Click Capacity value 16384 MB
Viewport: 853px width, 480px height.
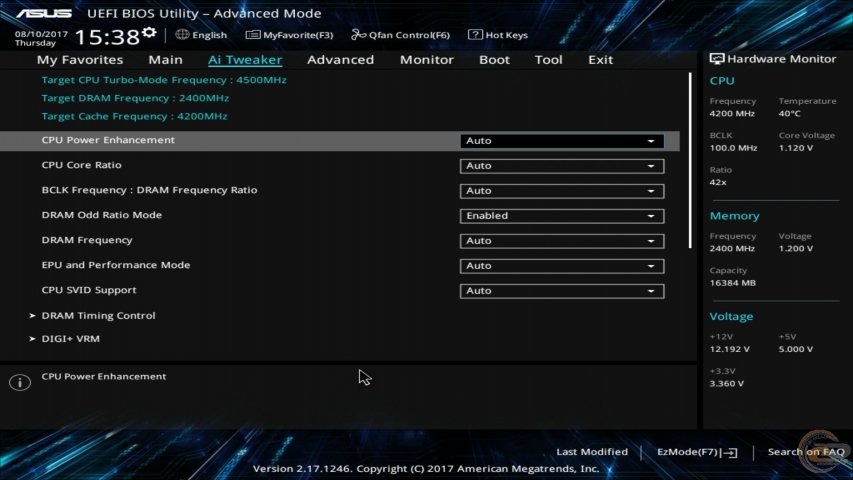(x=732, y=283)
